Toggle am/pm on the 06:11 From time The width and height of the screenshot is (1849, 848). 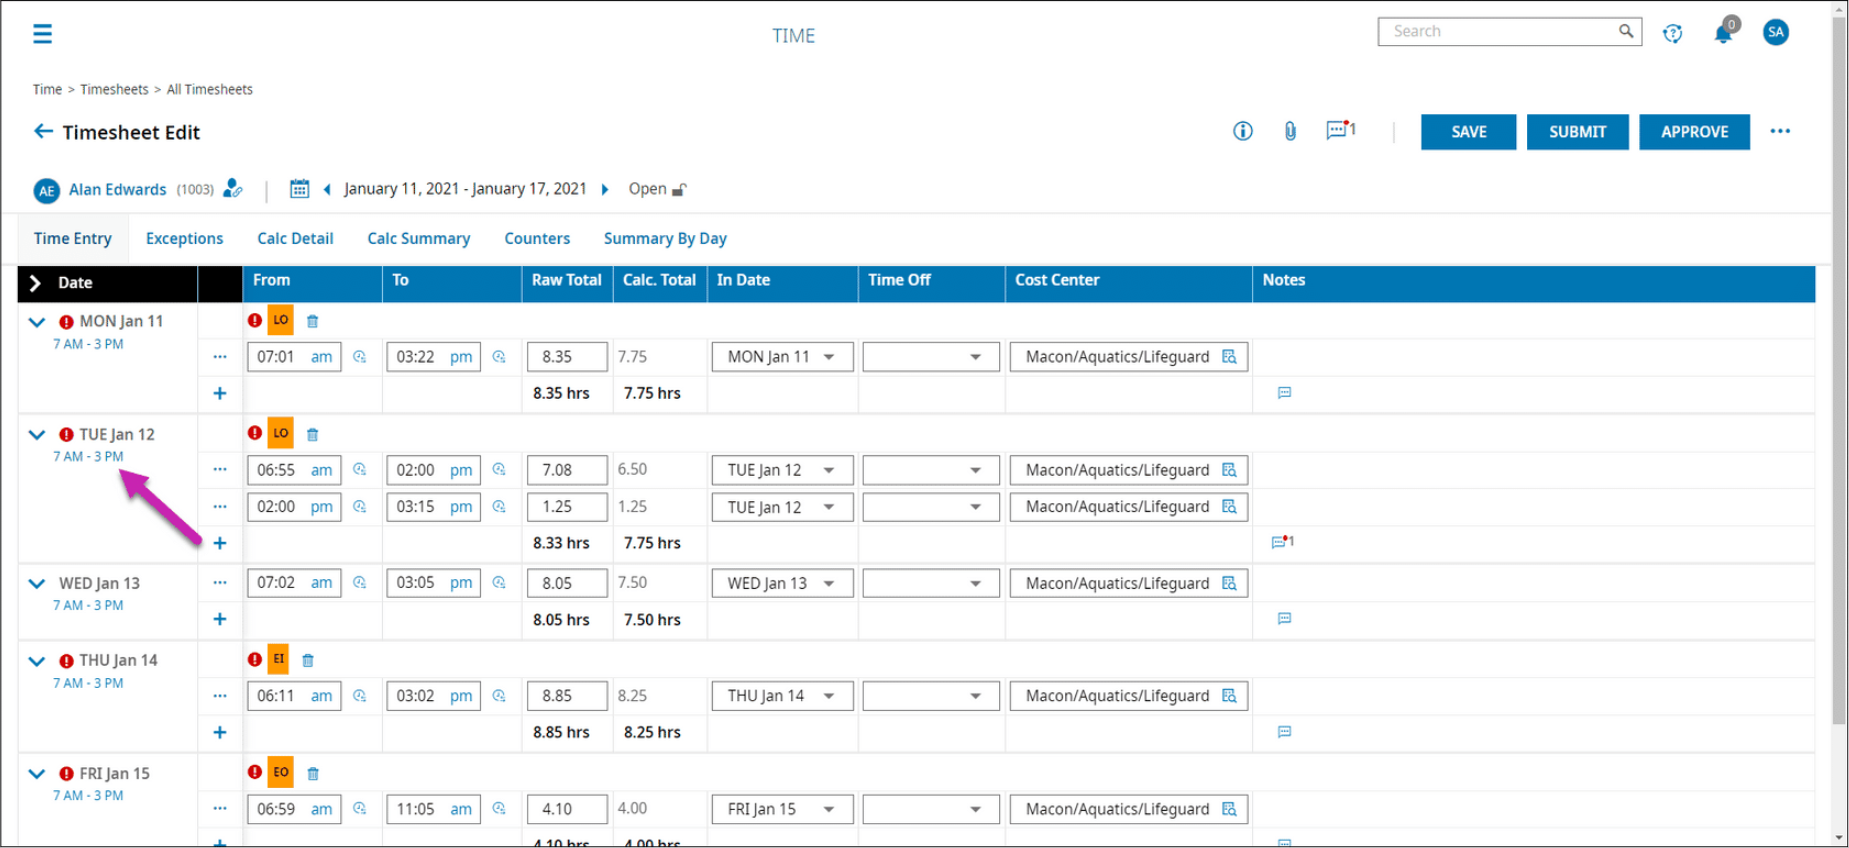[321, 696]
